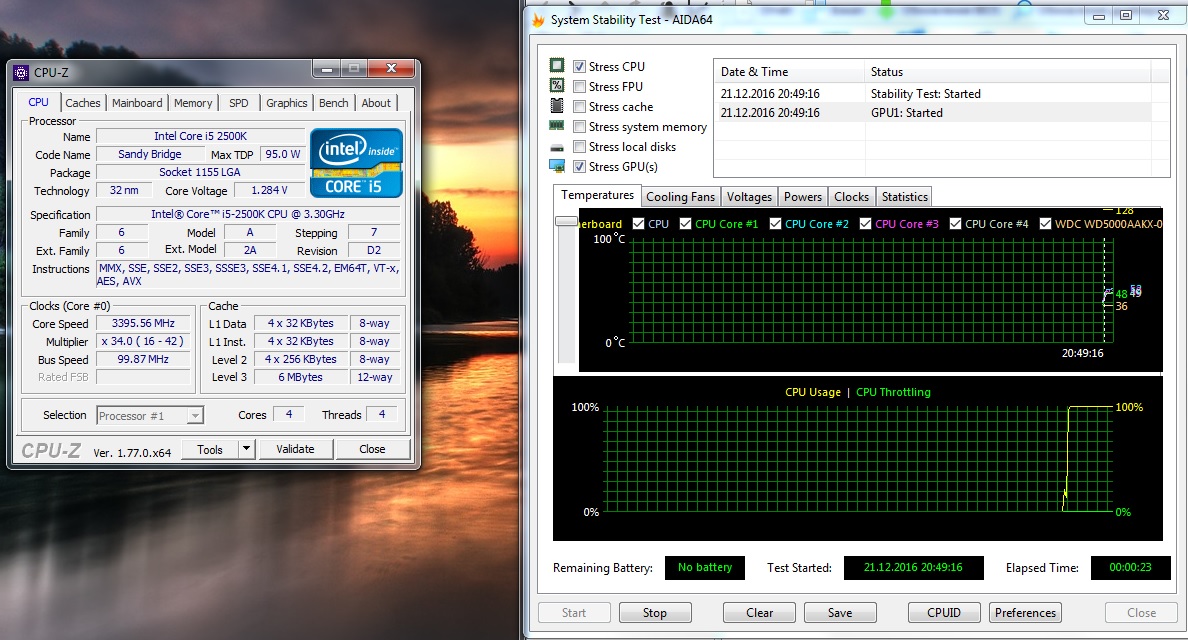Open the Tools dropdown arrow in CPU-Z
1188x640 pixels.
tap(246, 449)
